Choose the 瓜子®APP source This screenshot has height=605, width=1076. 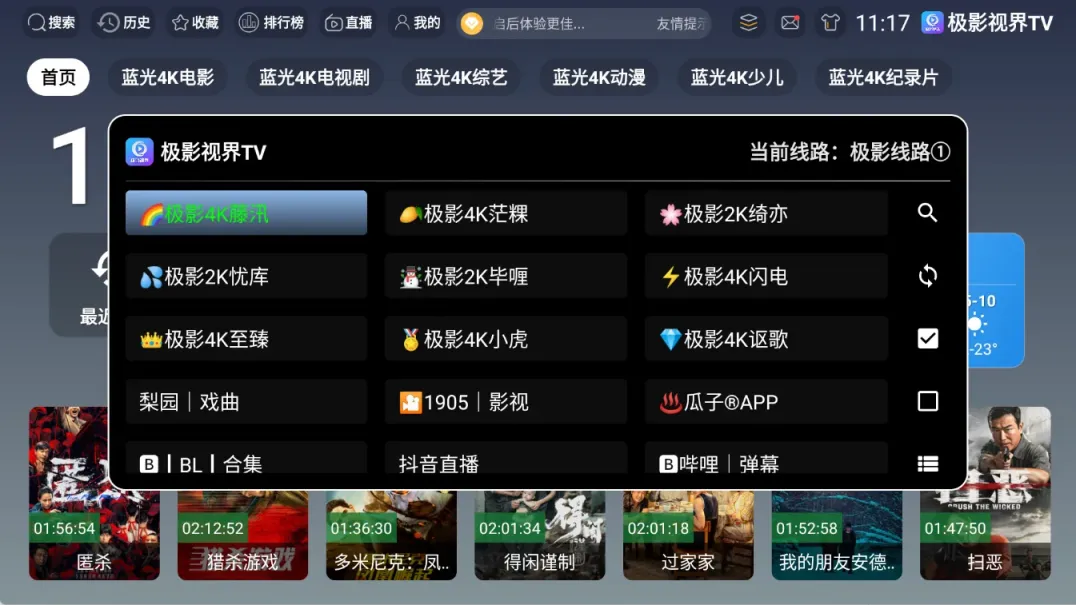point(766,402)
